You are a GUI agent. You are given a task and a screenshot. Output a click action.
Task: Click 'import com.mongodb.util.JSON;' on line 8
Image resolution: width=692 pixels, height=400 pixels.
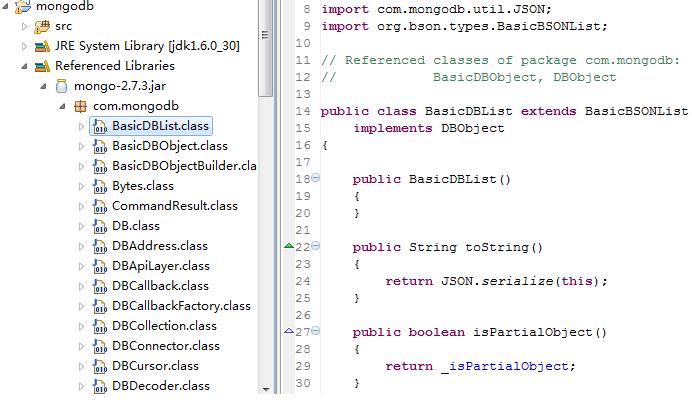click(x=436, y=9)
